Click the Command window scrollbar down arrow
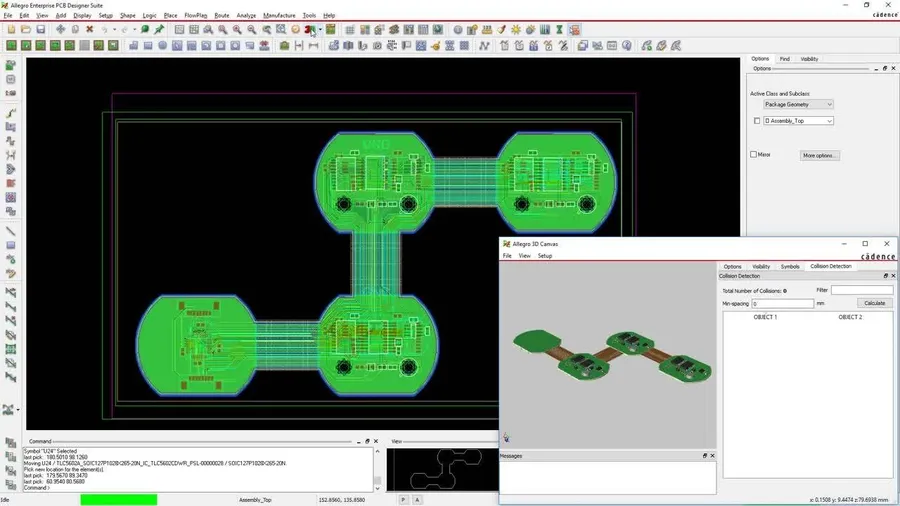 (x=377, y=488)
